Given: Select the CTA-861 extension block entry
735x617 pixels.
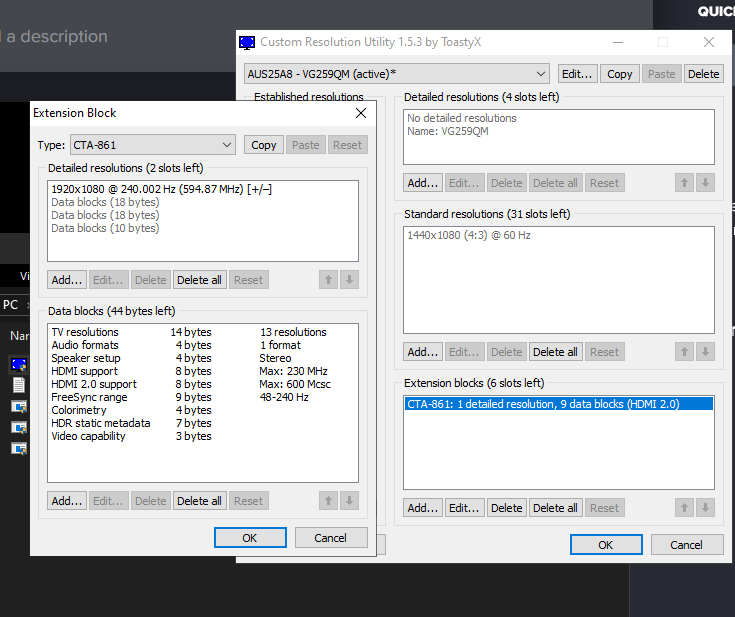Looking at the screenshot, I should pos(558,405).
